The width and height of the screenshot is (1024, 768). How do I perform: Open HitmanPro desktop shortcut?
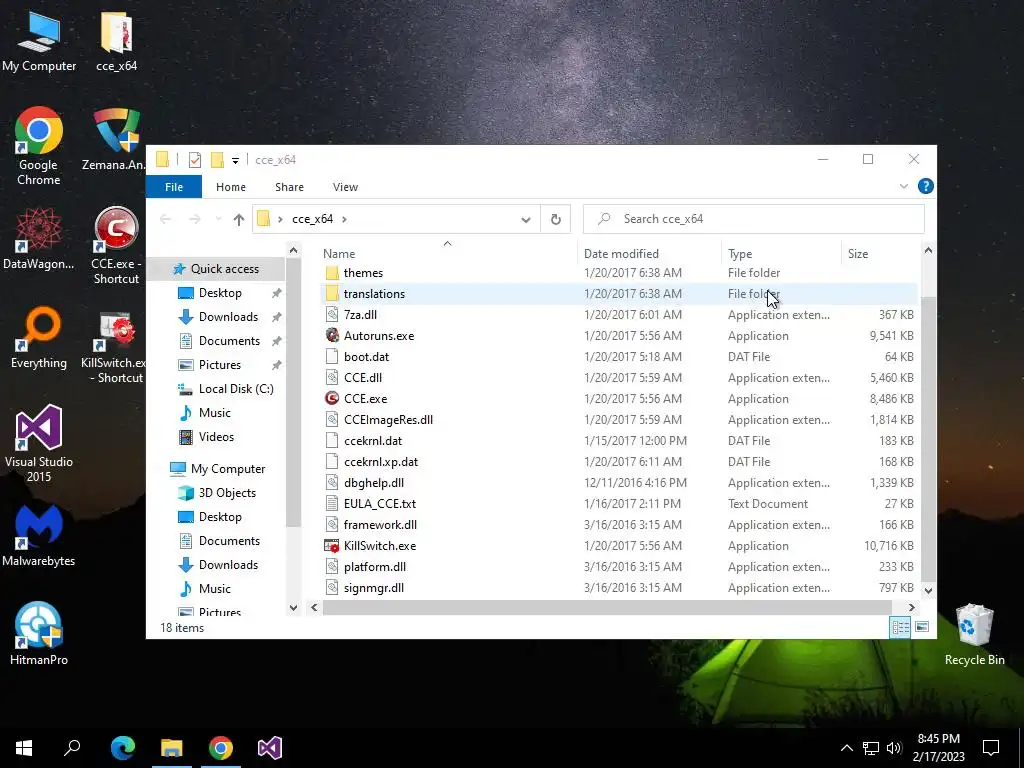[39, 633]
